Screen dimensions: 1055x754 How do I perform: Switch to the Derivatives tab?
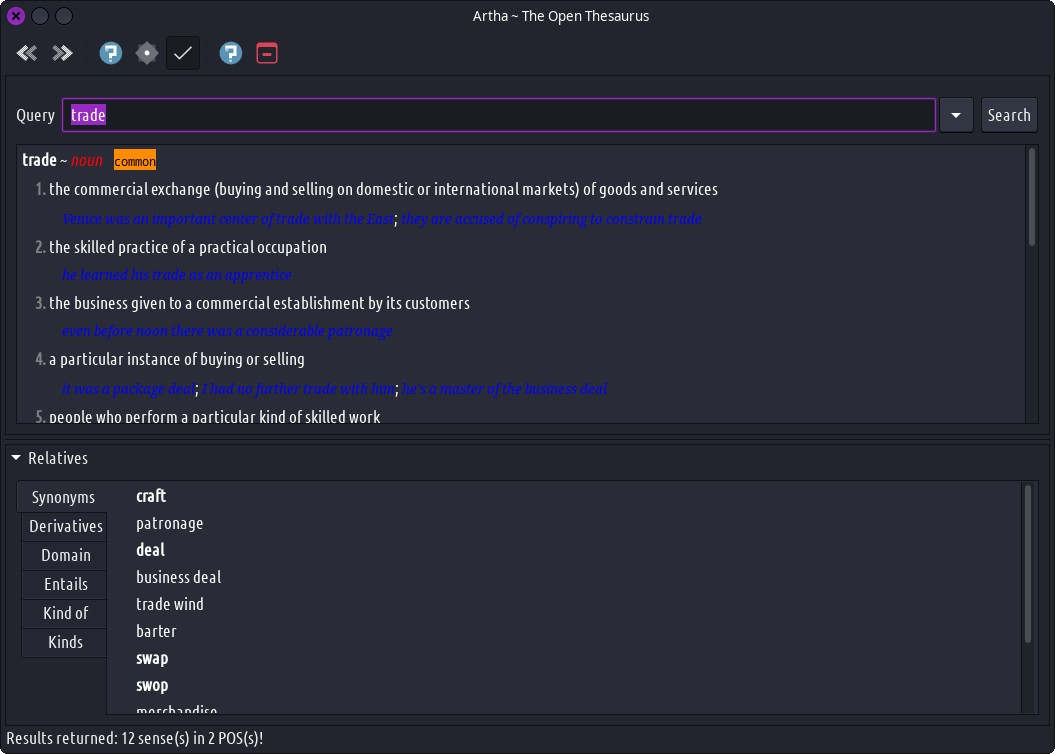(x=66, y=526)
